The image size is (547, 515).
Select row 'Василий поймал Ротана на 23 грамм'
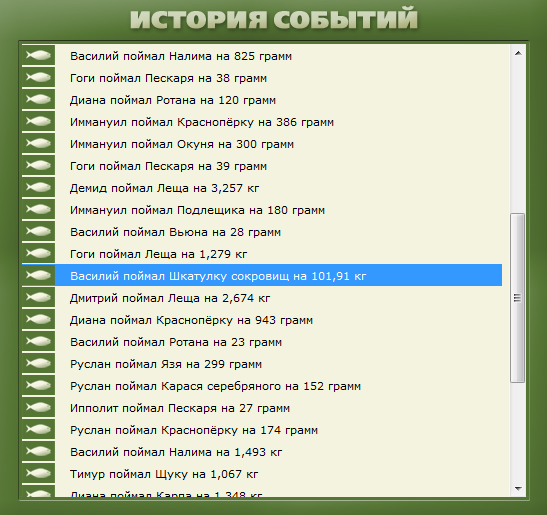point(262,341)
